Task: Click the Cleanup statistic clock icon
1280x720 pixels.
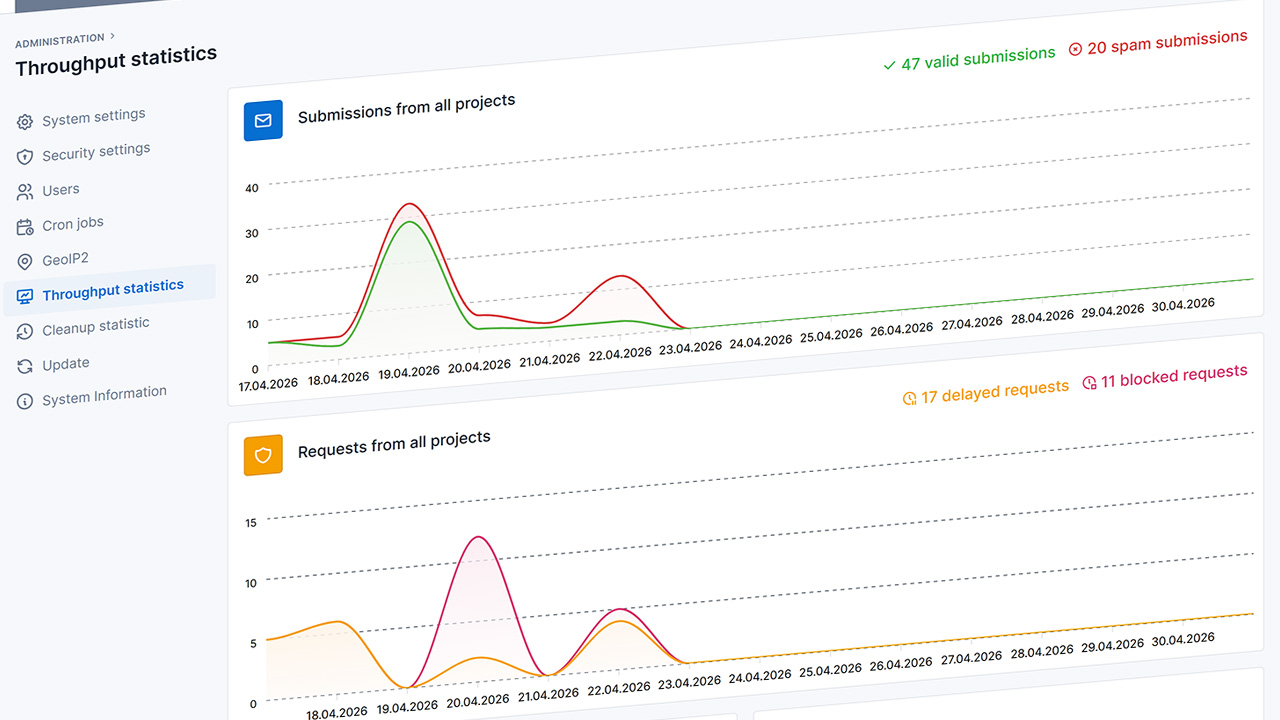Action: tap(25, 332)
